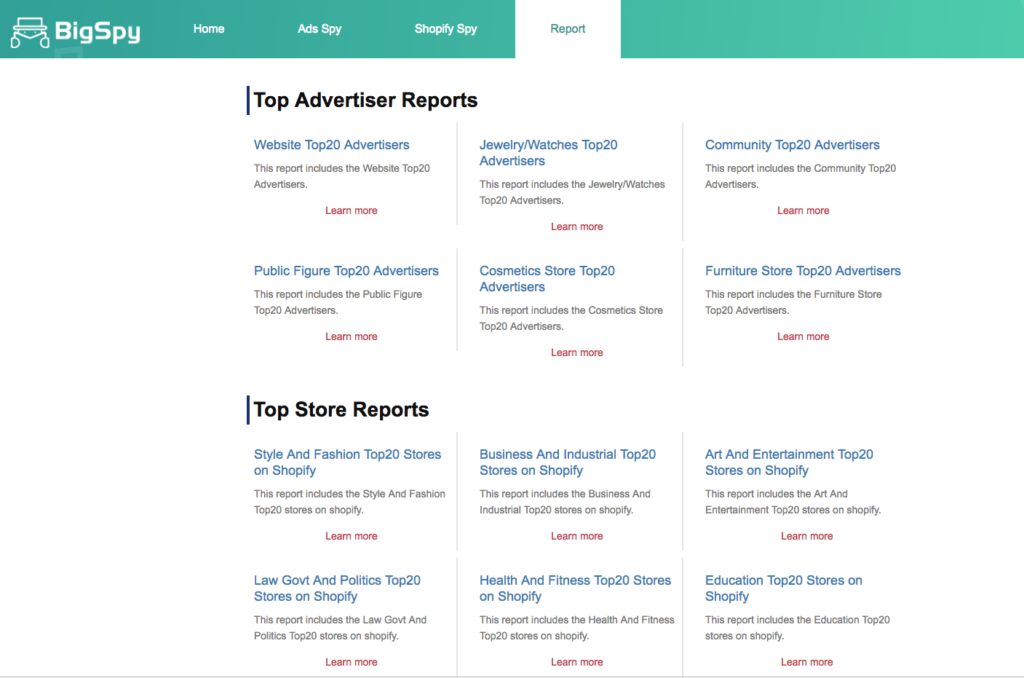Click text 'This report includes the Community Top20 Advertisers.'
Screen dimensions: 1024x678
800,176
